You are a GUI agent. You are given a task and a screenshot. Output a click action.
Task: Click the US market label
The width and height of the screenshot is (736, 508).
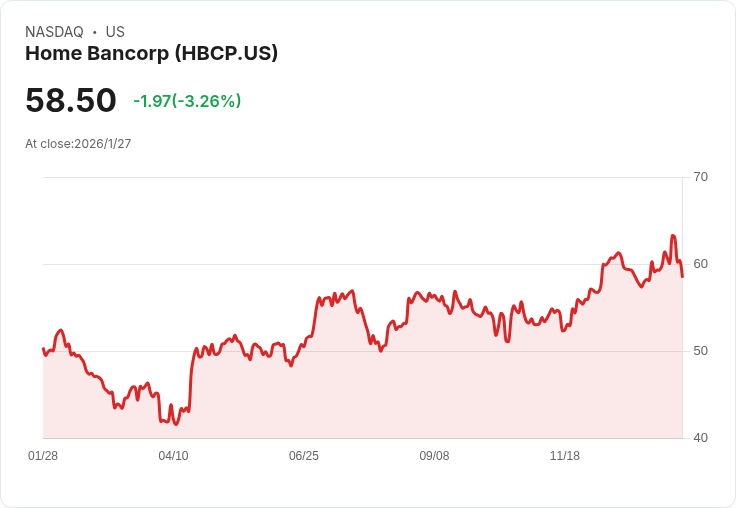(x=115, y=32)
